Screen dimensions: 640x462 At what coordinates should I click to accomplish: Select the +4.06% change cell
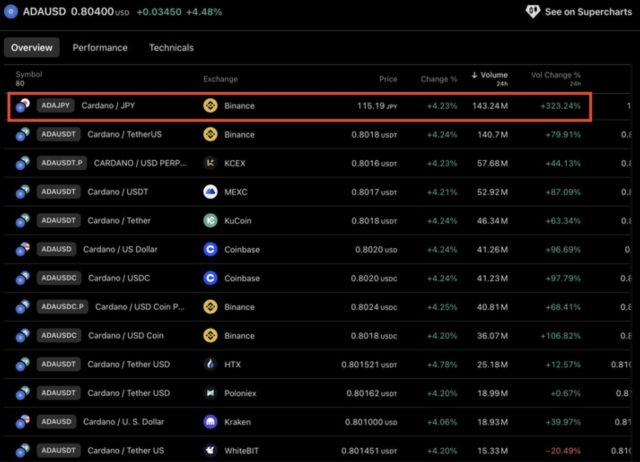(442, 422)
